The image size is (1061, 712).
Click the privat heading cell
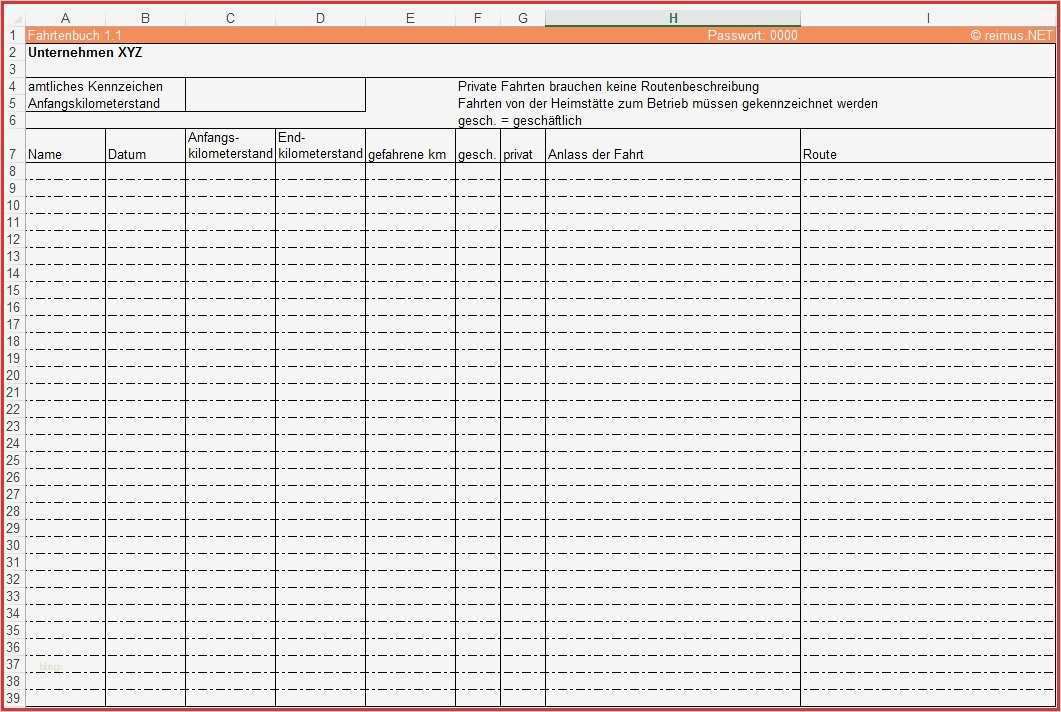(523, 146)
